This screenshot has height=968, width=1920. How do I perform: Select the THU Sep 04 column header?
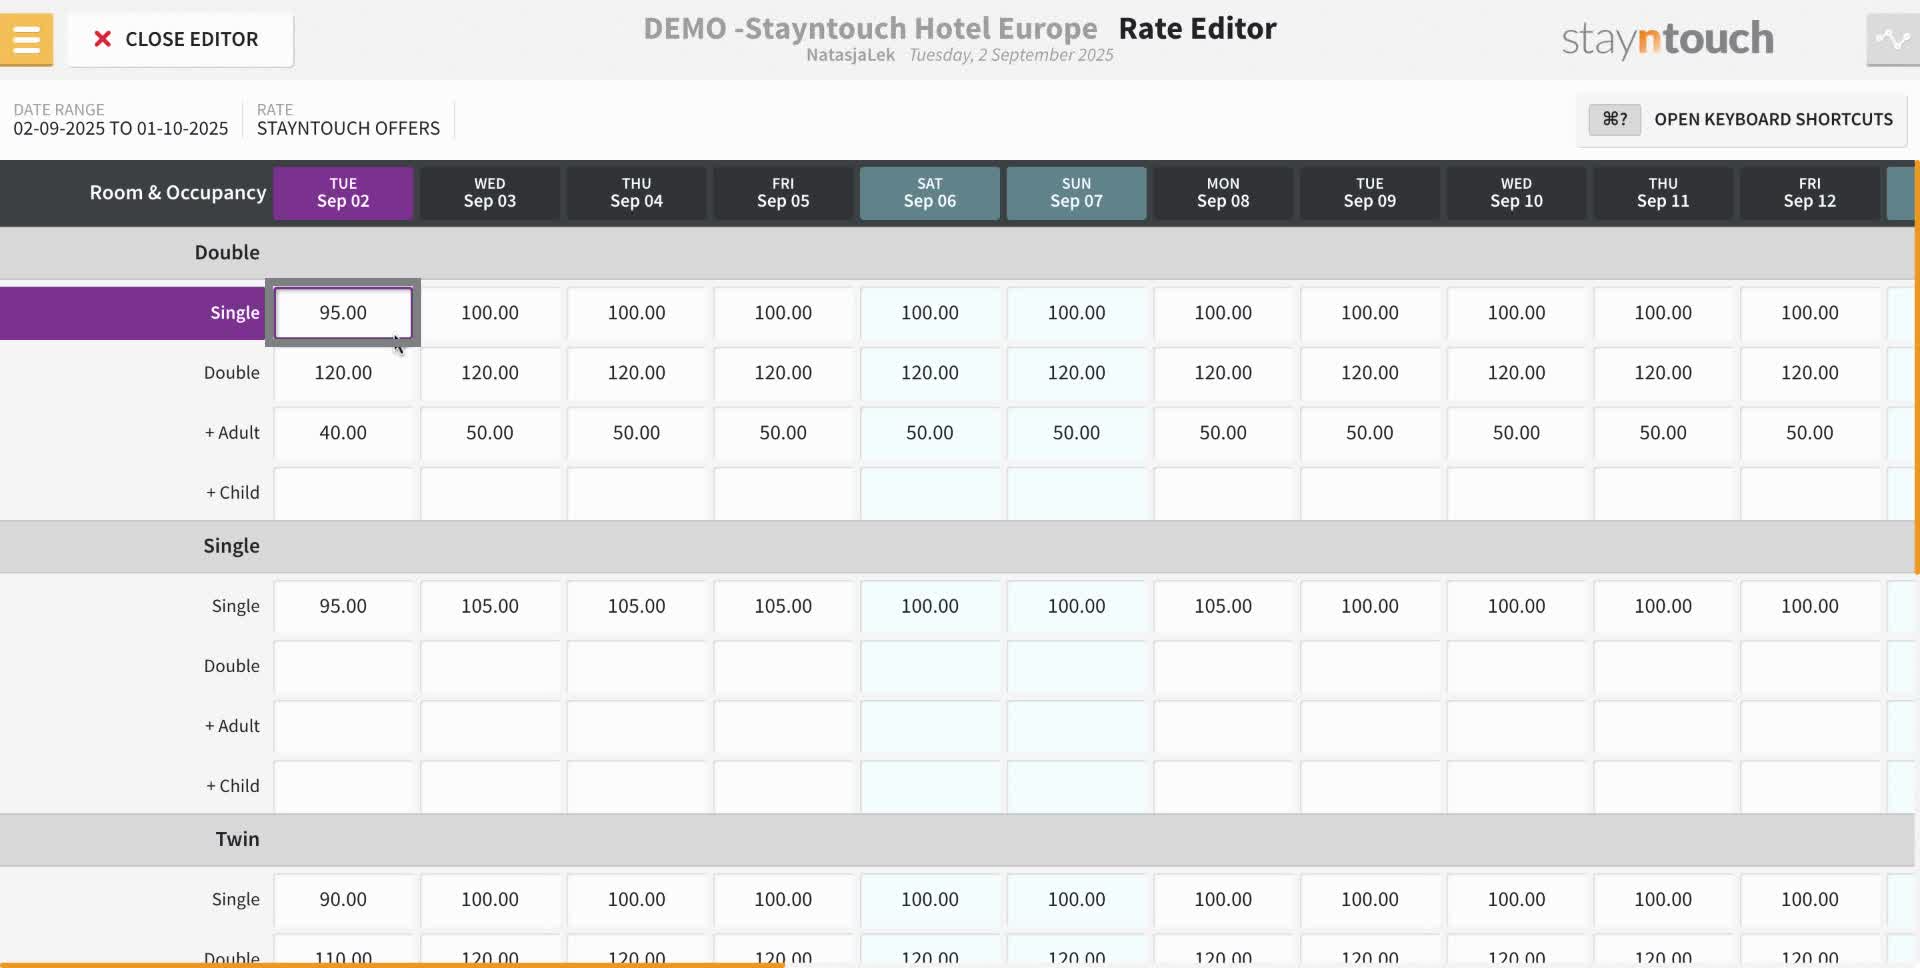point(636,192)
